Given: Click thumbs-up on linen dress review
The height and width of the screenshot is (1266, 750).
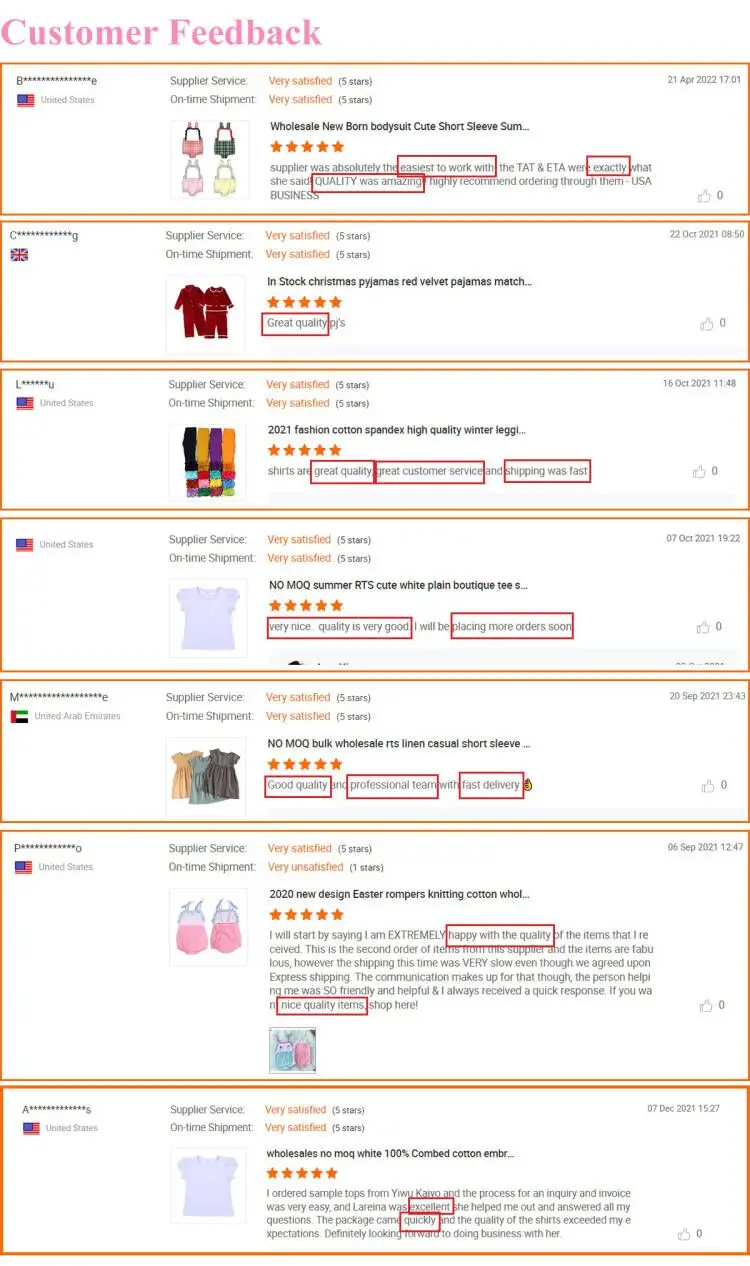Looking at the screenshot, I should click(708, 786).
